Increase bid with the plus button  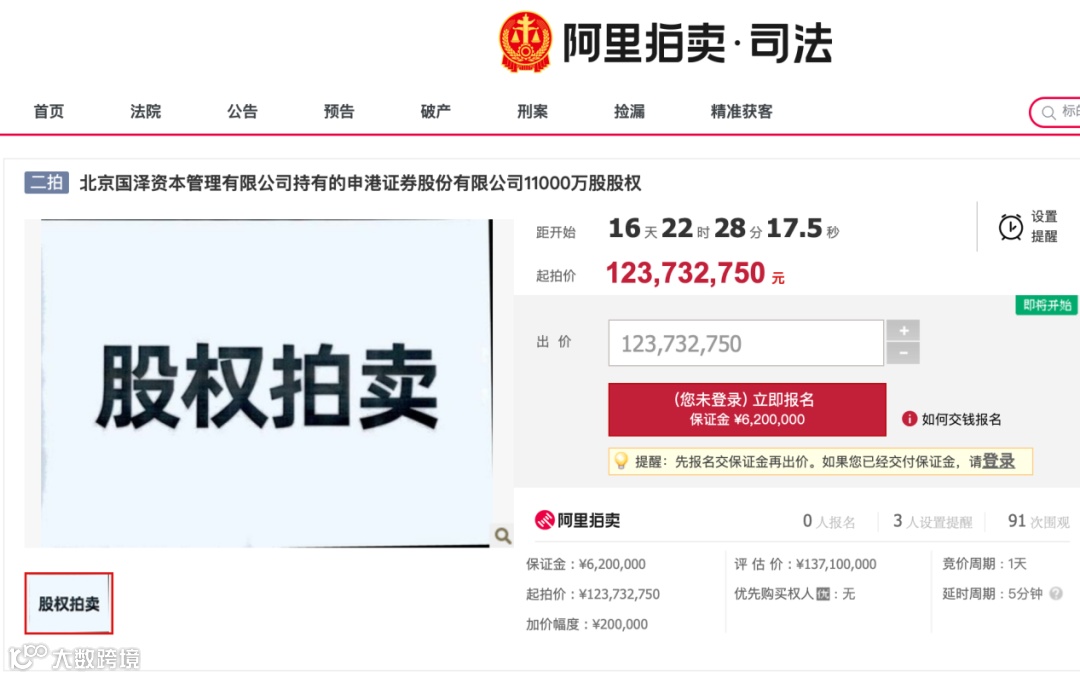[x=903, y=330]
